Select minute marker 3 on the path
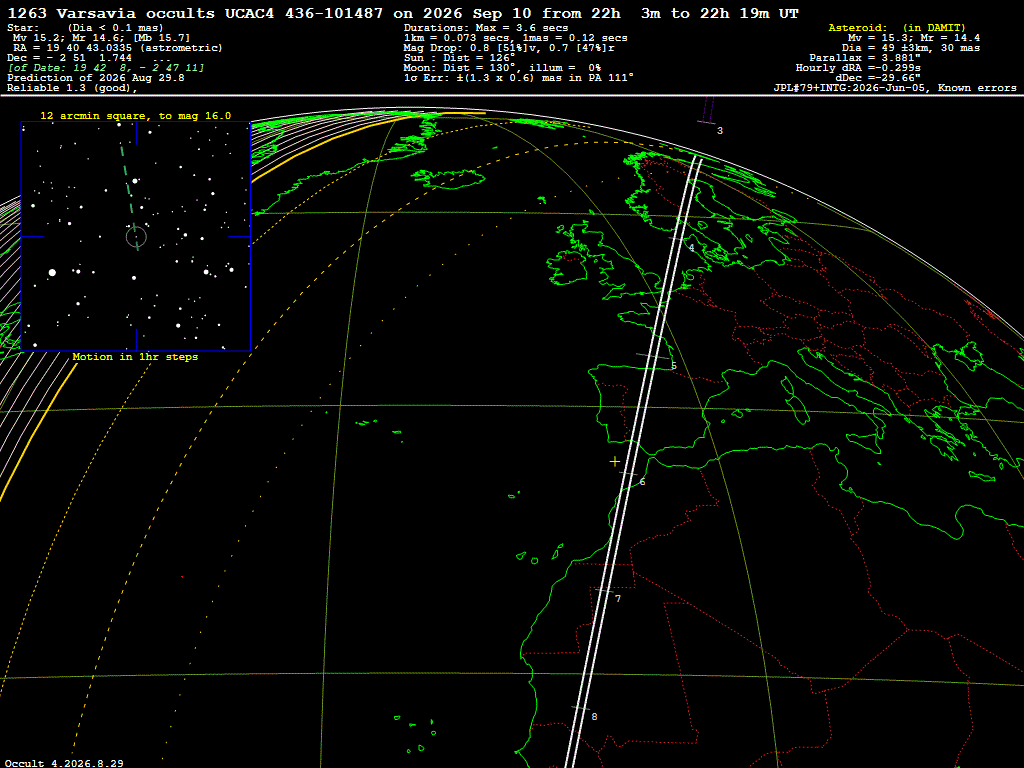This screenshot has height=768, width=1024. (719, 131)
